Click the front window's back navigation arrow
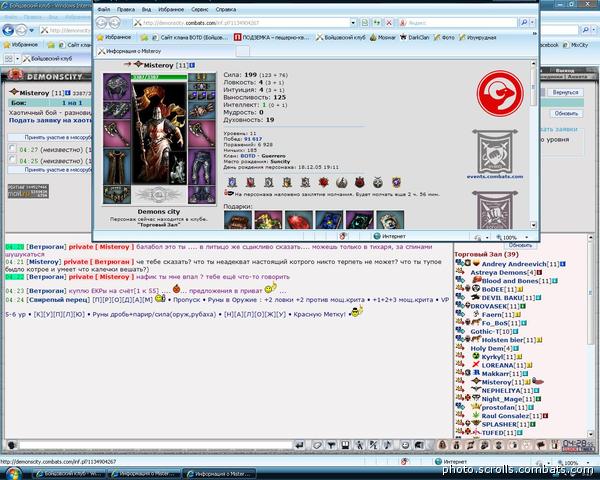Screen dimensions: 600x480 click(101, 23)
